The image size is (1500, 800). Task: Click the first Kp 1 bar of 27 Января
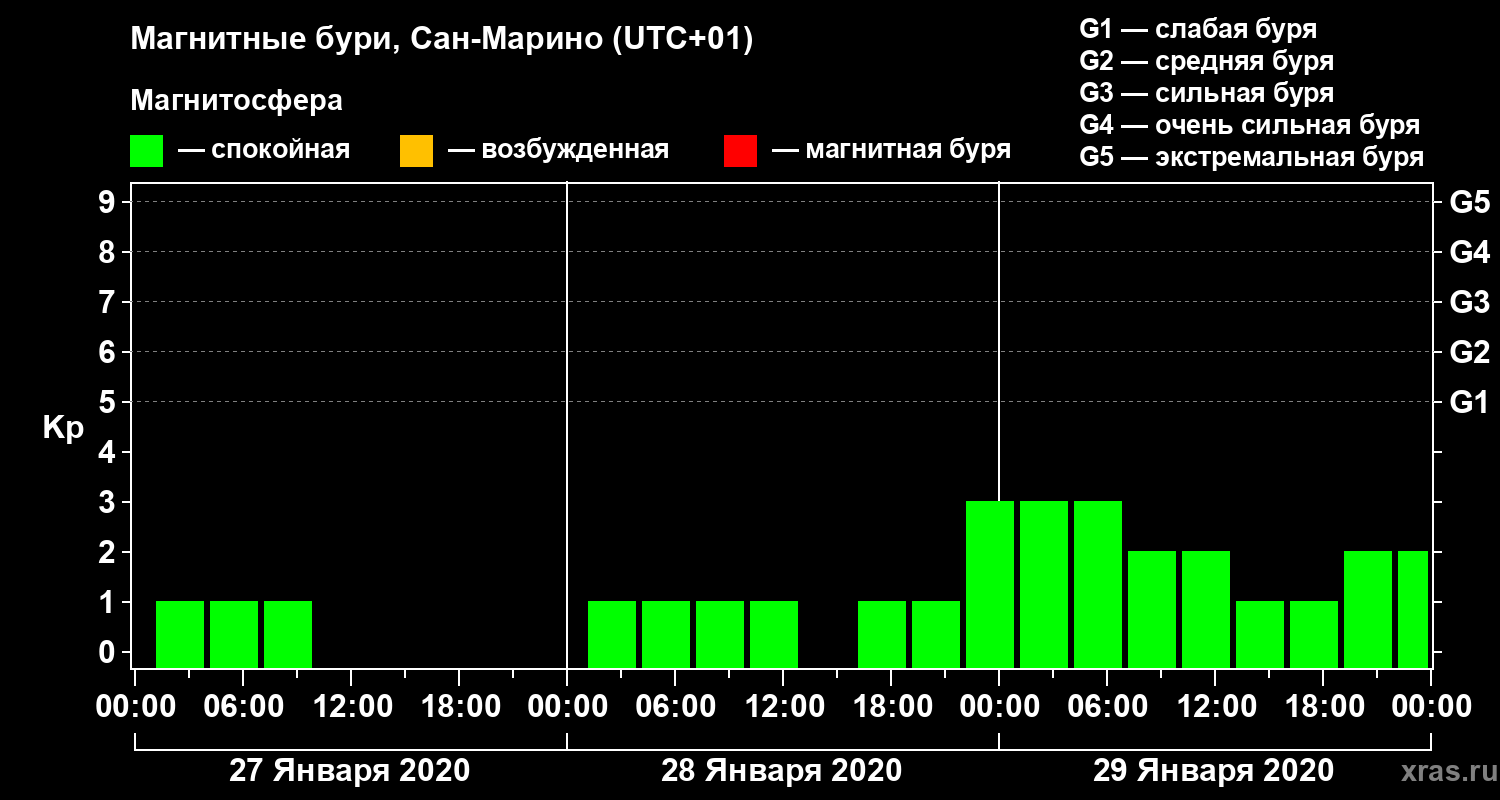180,634
